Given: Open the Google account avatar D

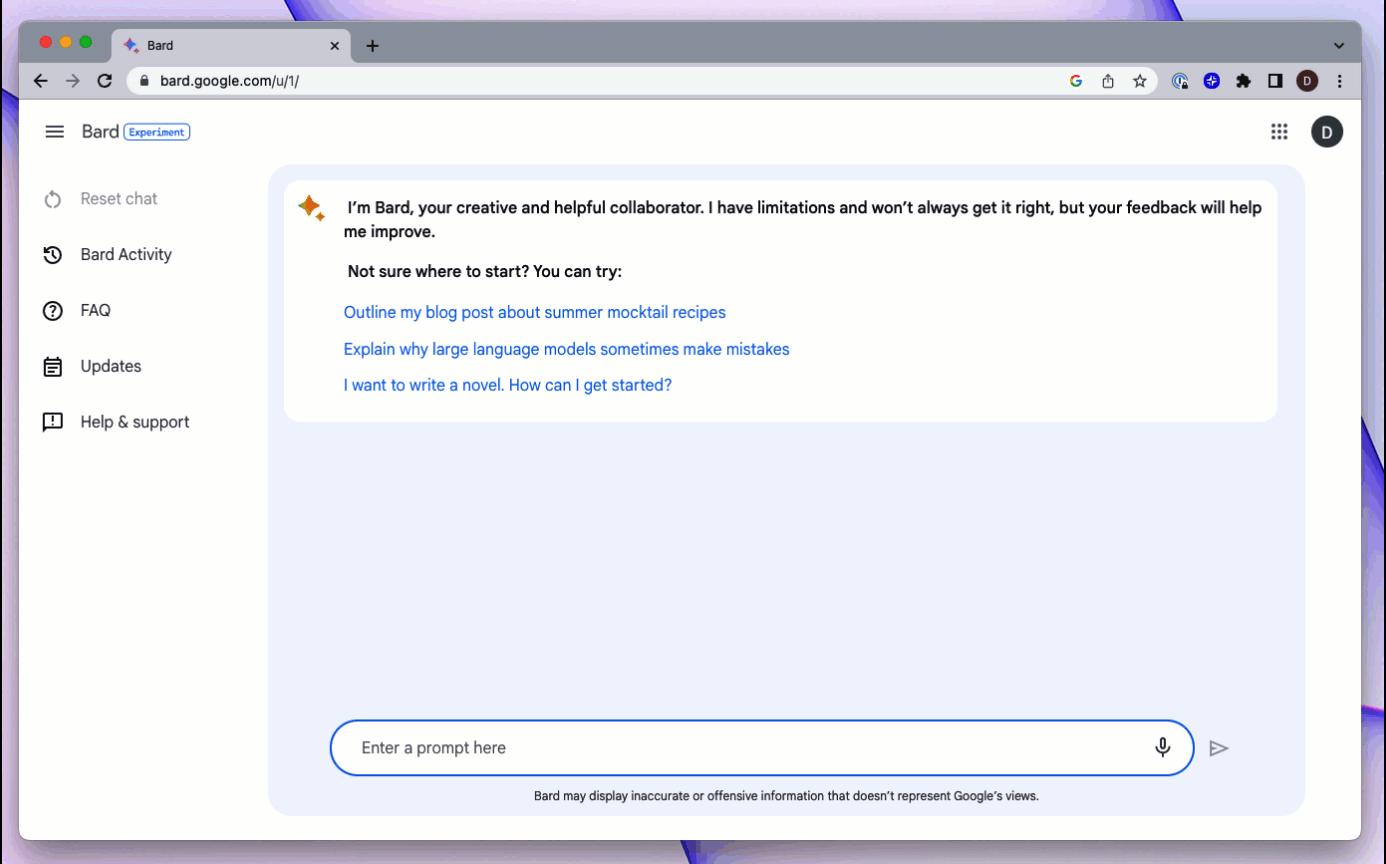Looking at the screenshot, I should 1327,131.
